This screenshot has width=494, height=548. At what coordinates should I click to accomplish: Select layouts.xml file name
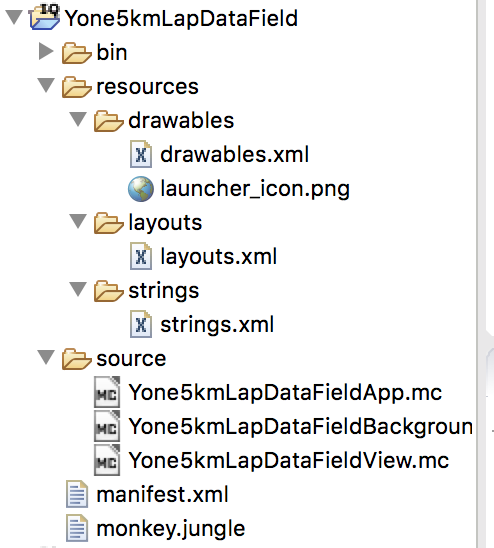click(x=219, y=257)
